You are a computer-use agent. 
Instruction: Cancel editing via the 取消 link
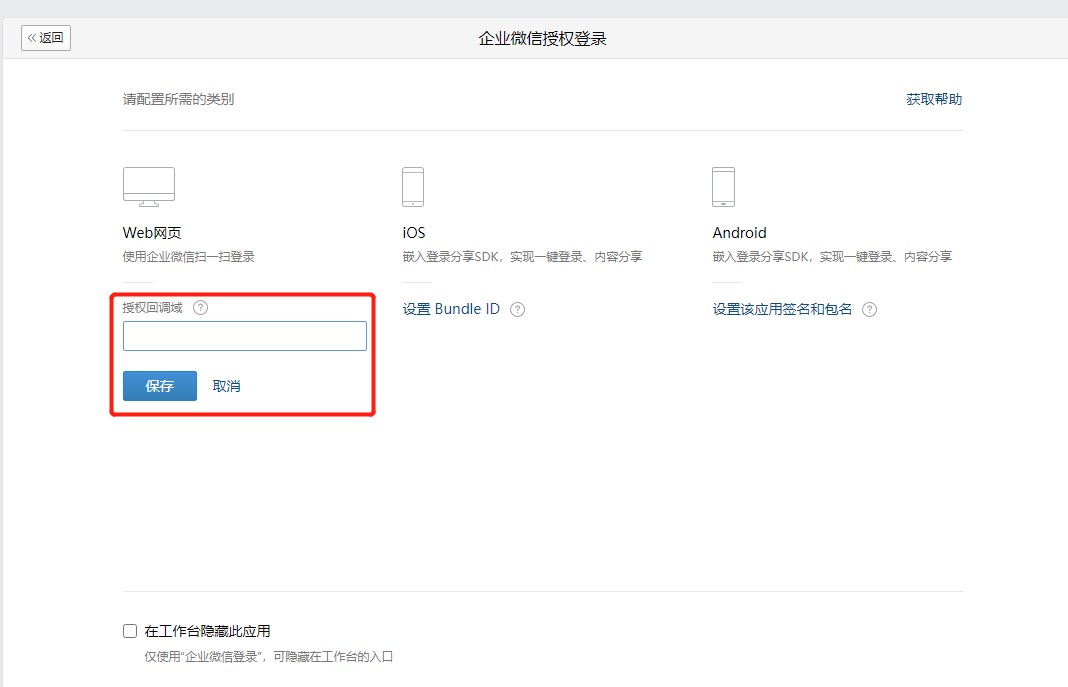tap(227, 386)
